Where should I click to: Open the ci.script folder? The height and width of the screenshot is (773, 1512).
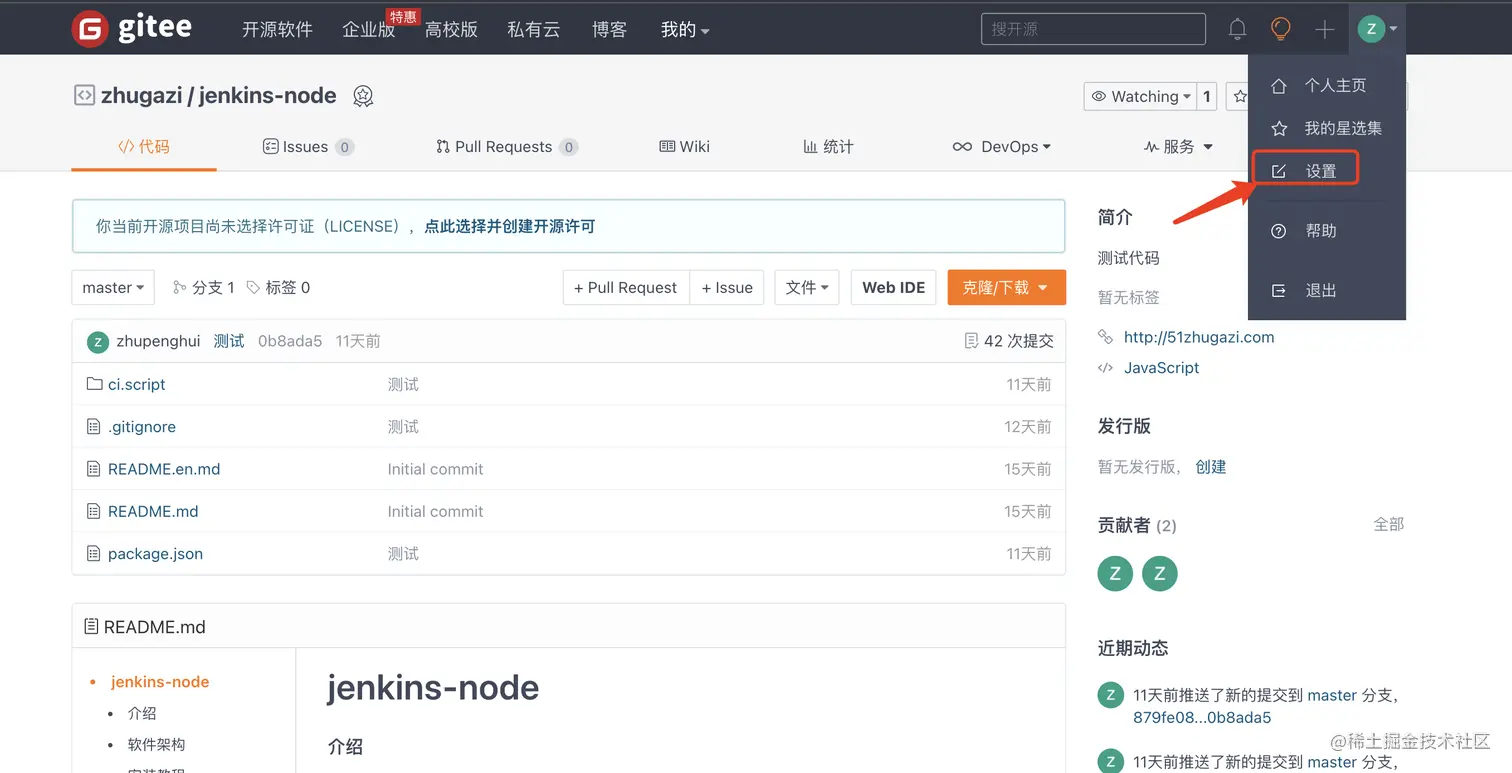[x=137, y=384]
